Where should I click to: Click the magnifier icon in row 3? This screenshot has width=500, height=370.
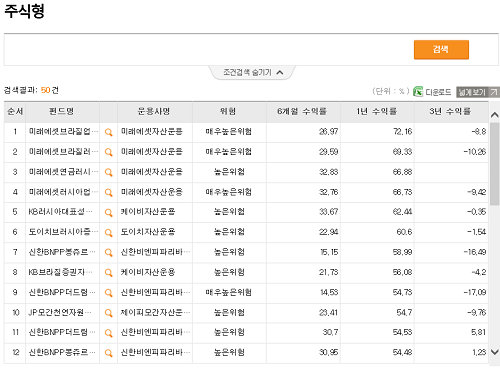(108, 172)
